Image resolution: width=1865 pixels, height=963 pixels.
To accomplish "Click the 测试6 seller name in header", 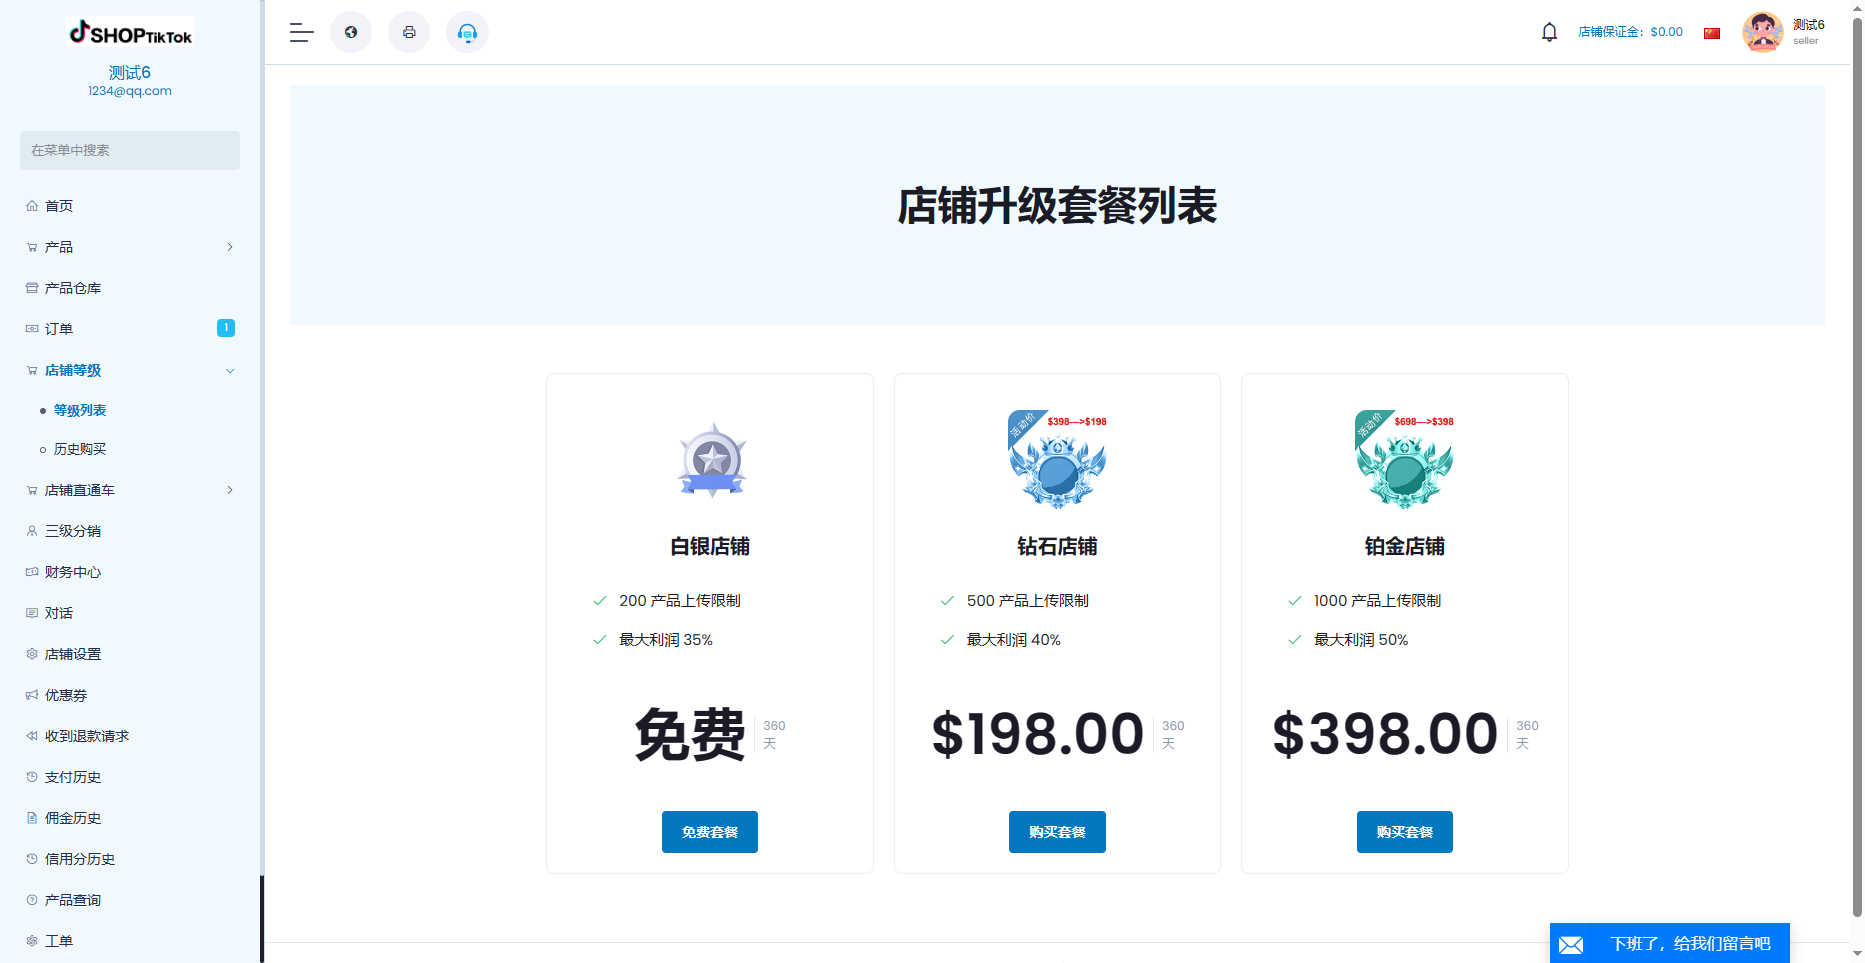I will pos(1808,25).
